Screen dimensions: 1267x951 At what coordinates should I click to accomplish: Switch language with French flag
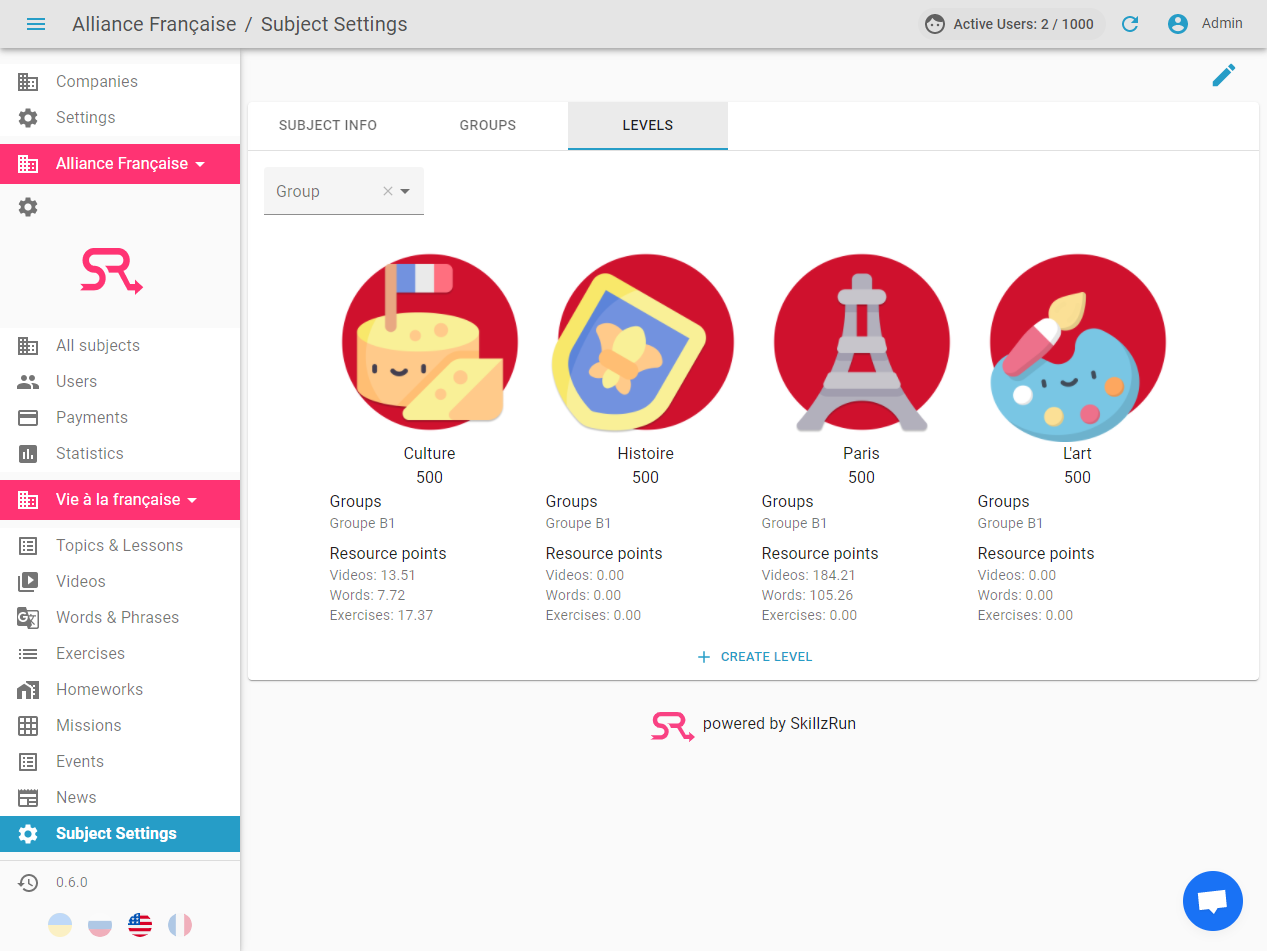(180, 925)
